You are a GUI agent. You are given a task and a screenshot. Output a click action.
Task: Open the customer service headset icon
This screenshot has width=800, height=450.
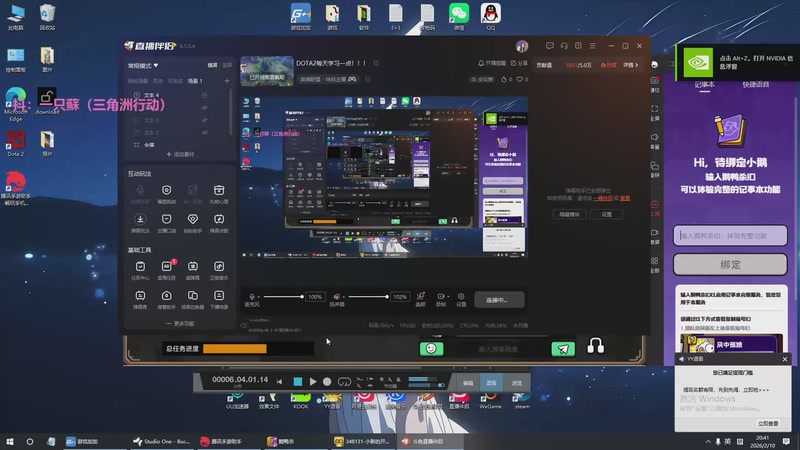pyautogui.click(x=564, y=46)
